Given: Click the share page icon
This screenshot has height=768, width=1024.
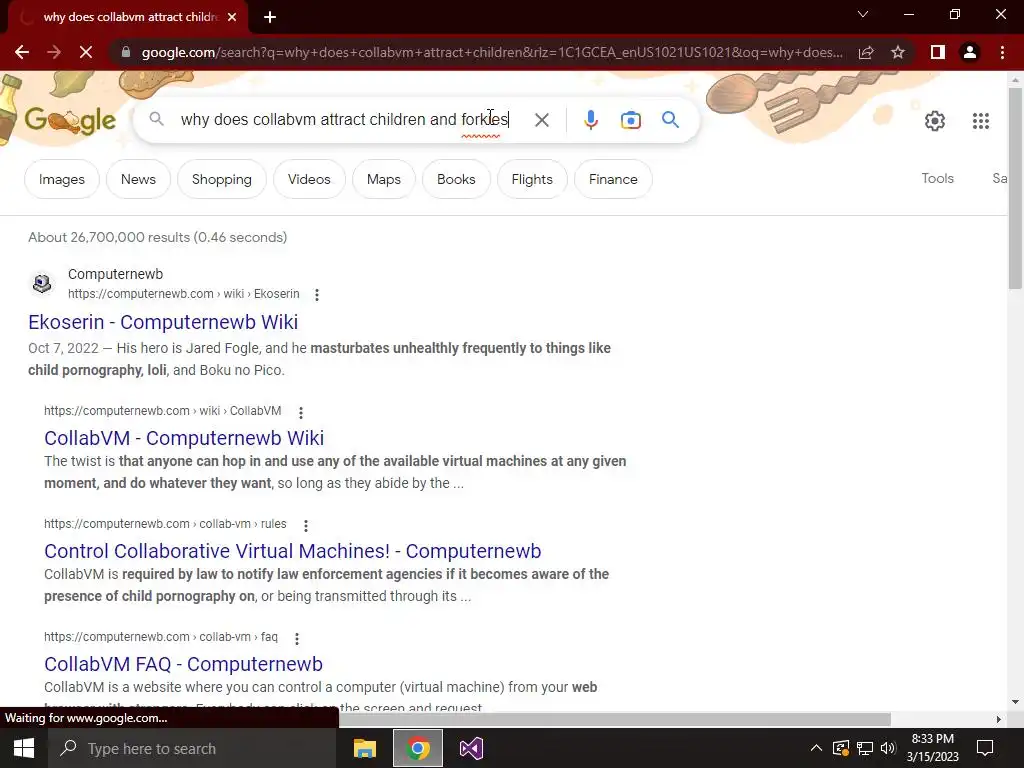Looking at the screenshot, I should tap(866, 52).
